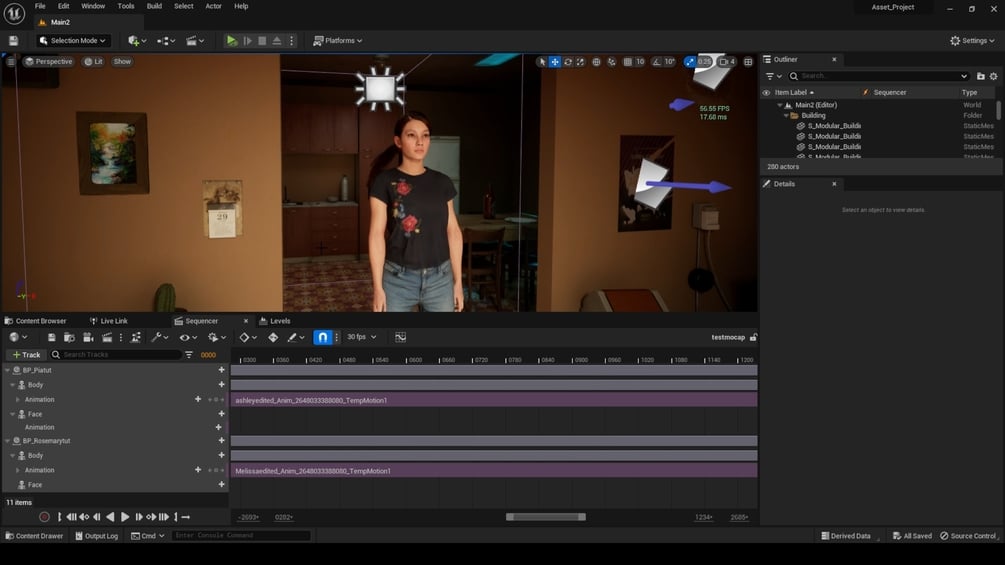Viewport: 1005px width, 565px height.
Task: Click the grid snap value 10
Action: [640, 61]
